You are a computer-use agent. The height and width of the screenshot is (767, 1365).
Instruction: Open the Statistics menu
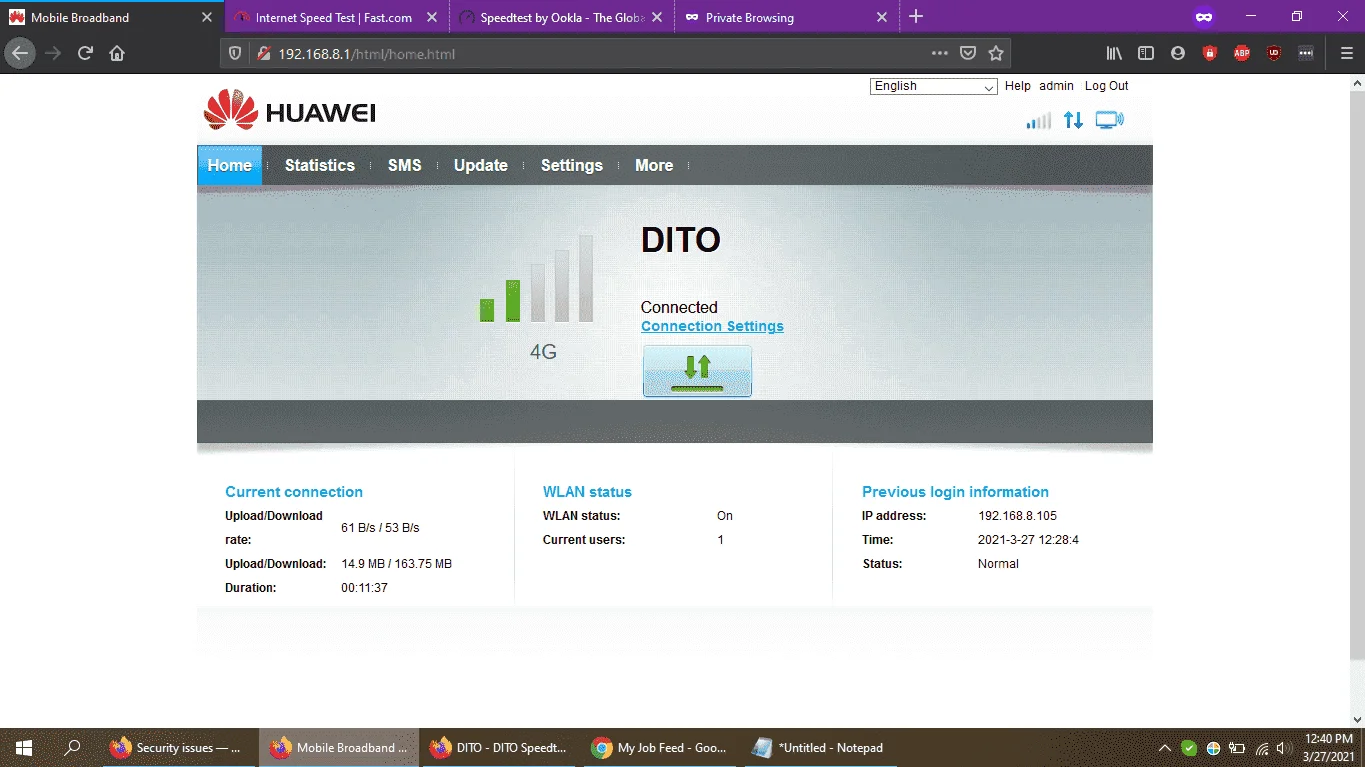(x=320, y=165)
